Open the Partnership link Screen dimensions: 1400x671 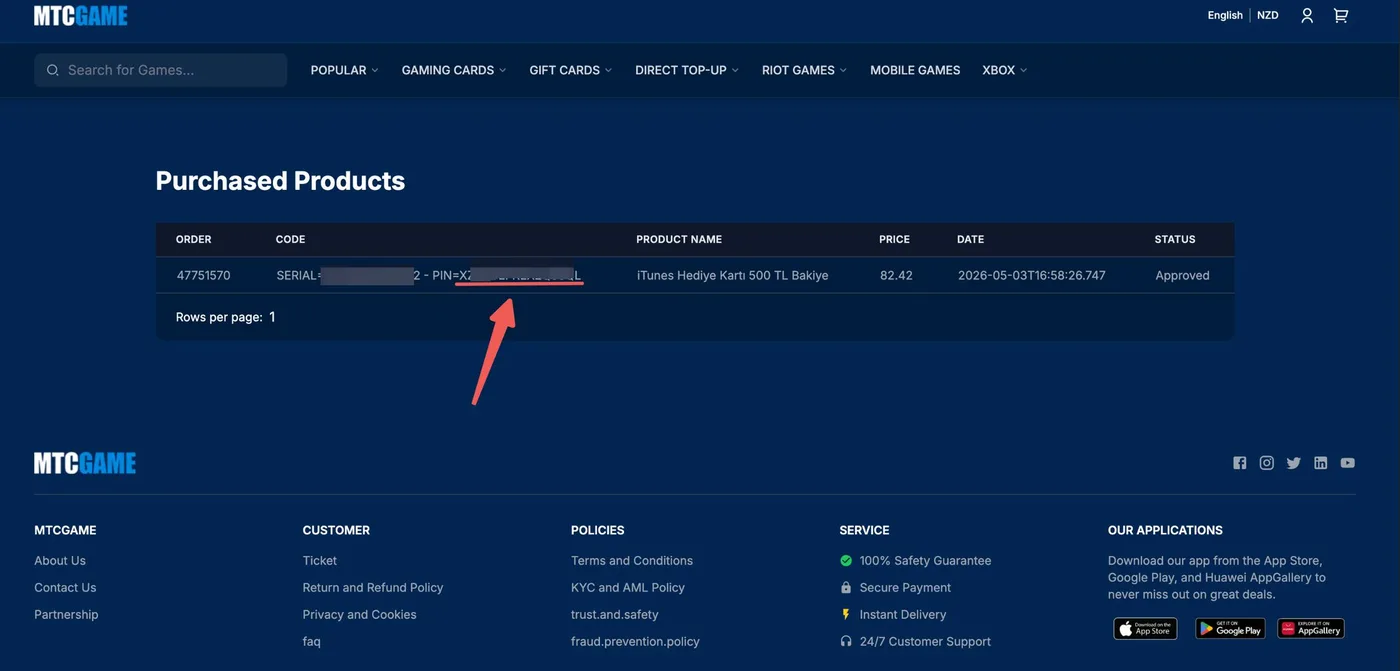(x=66, y=615)
